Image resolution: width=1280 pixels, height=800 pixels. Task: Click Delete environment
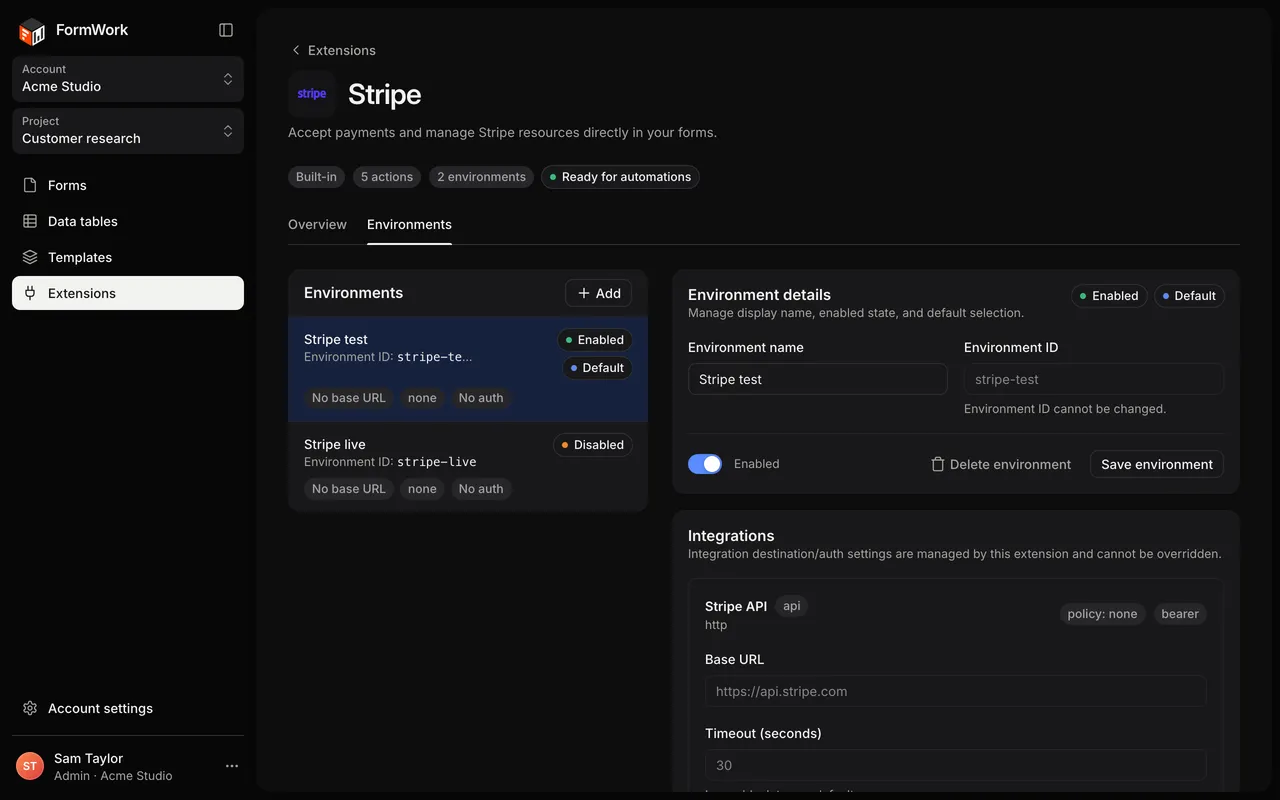tap(1000, 464)
